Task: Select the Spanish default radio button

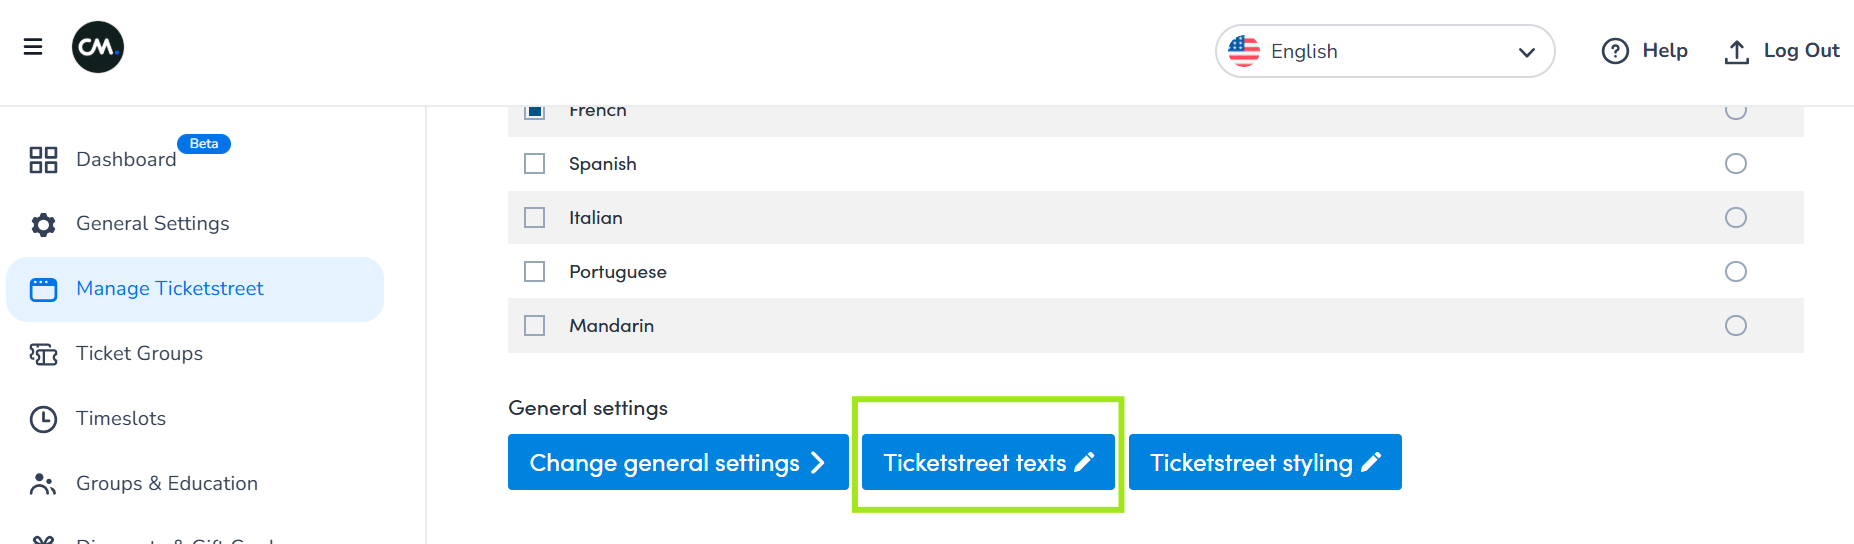Action: pos(1736,164)
